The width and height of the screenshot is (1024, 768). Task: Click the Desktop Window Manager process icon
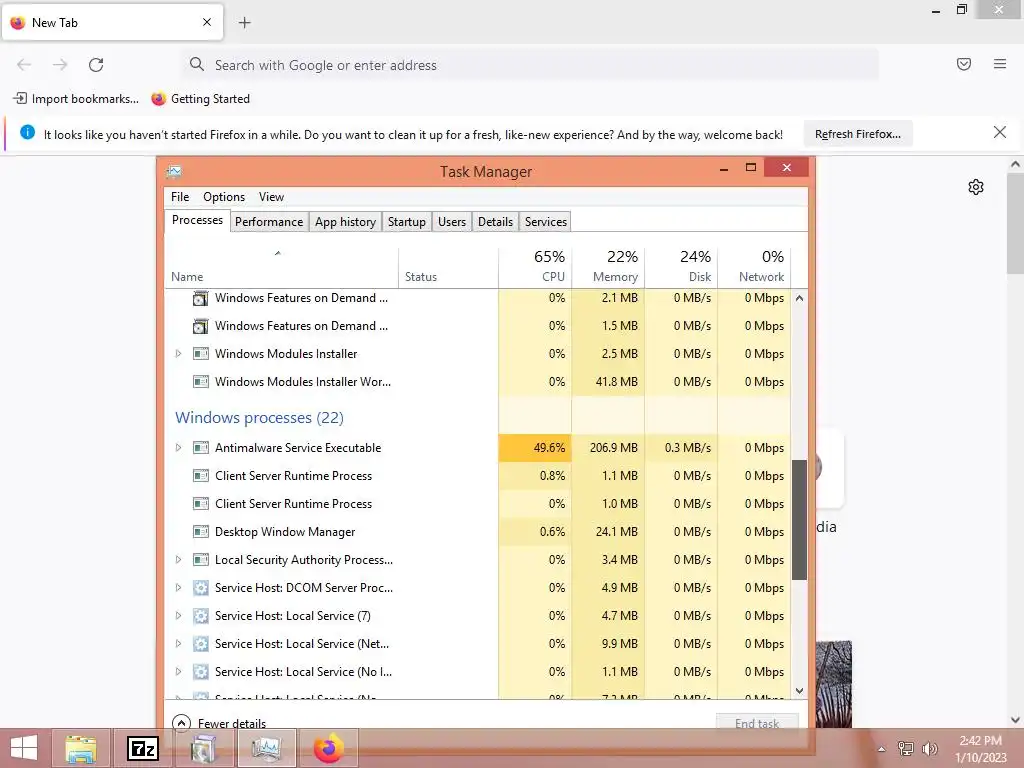(201, 532)
